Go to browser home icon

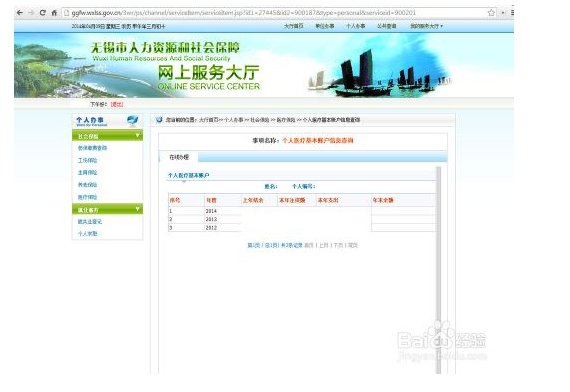pos(54,13)
